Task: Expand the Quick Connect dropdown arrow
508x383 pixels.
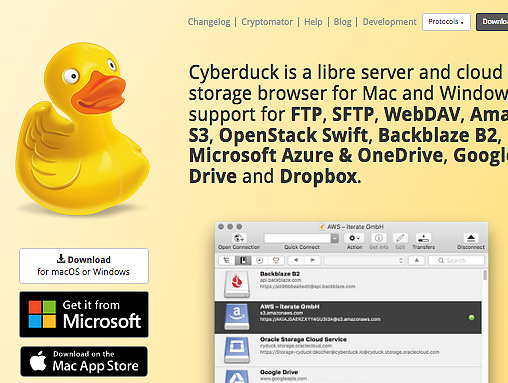Action: [335, 238]
